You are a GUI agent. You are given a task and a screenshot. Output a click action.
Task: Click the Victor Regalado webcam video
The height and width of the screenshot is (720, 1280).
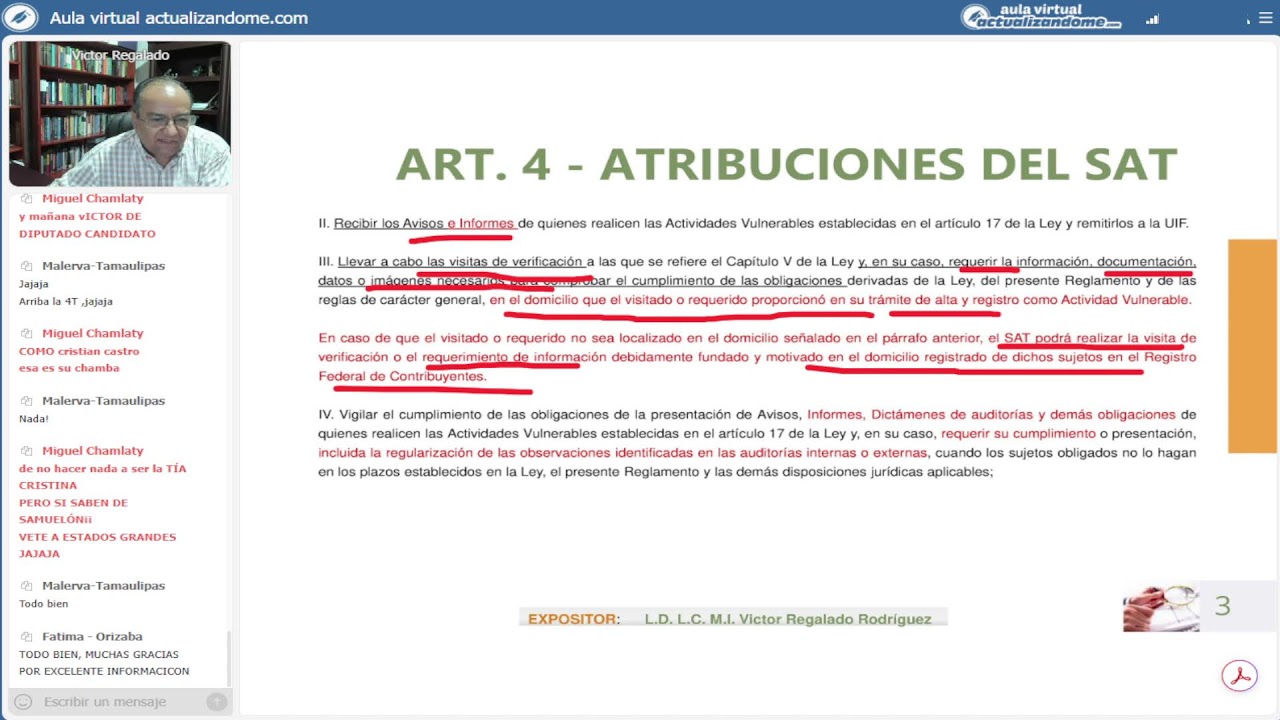[120, 114]
